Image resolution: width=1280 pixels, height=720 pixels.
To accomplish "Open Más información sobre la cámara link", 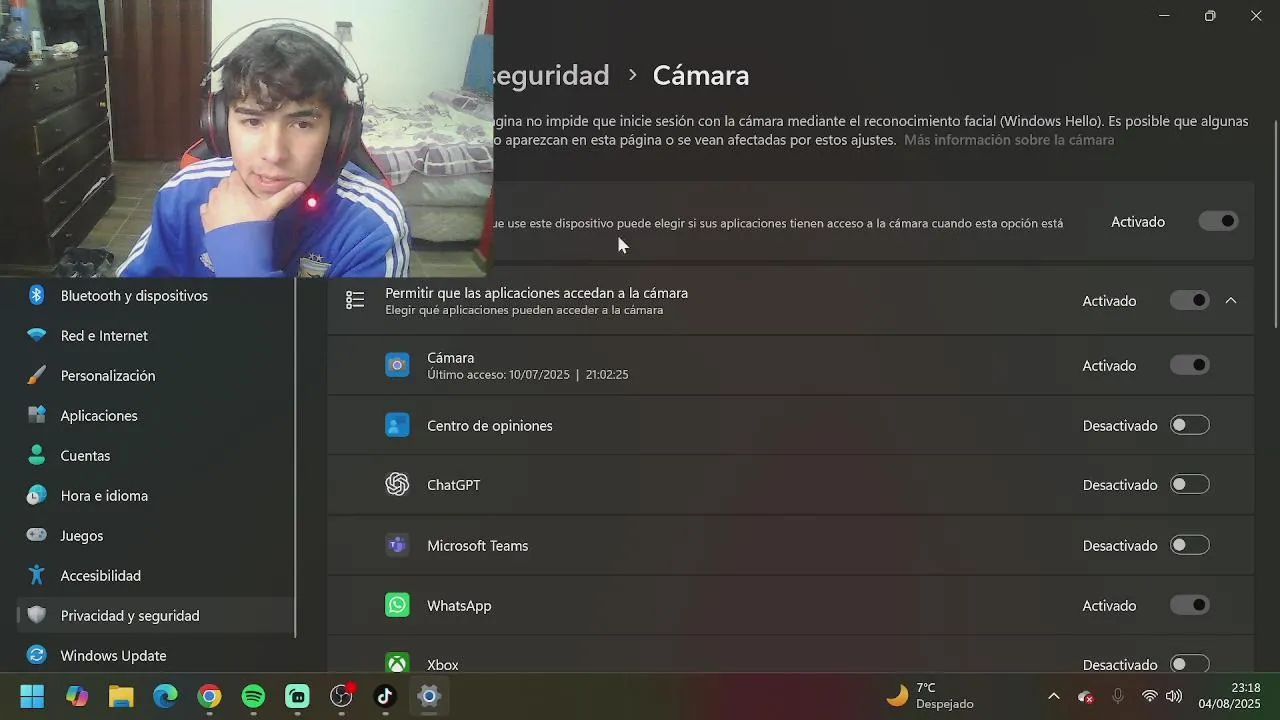I will pyautogui.click(x=1009, y=140).
